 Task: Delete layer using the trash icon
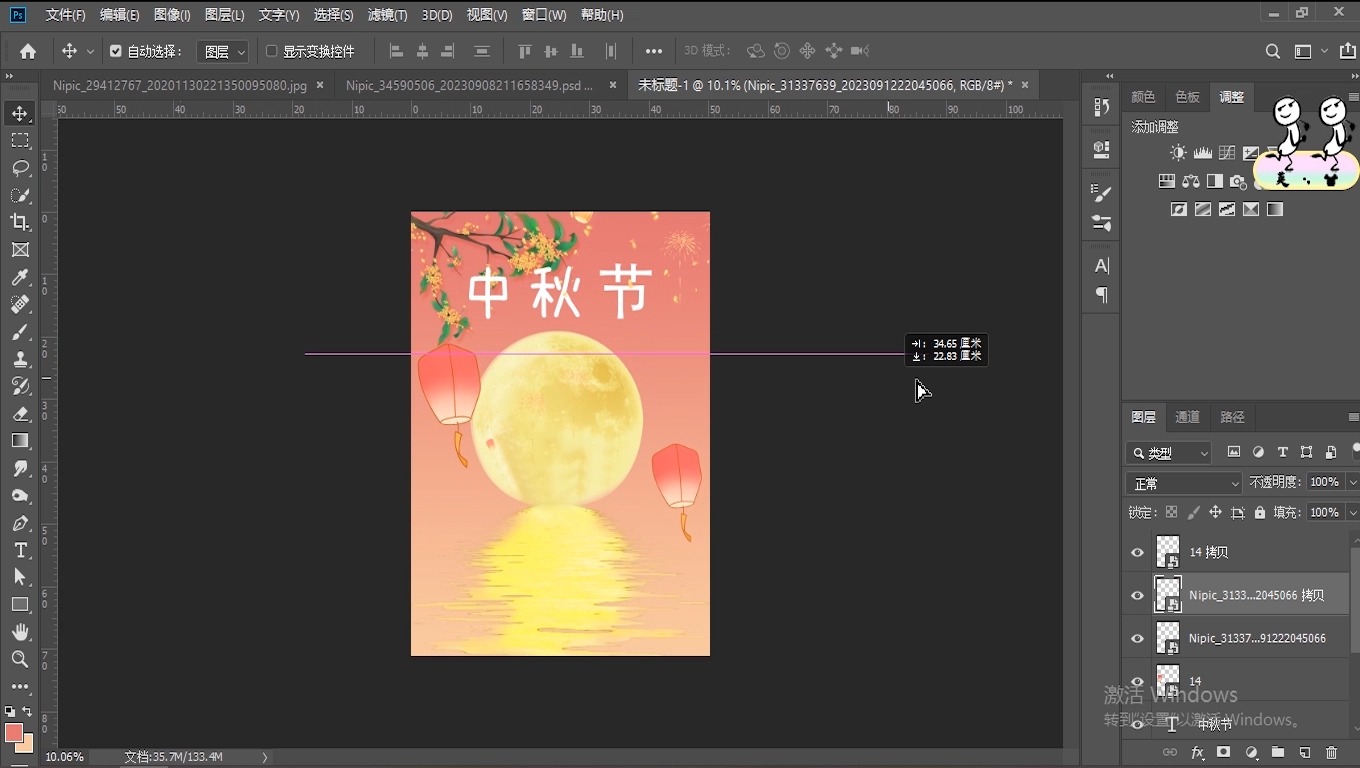tap(1331, 752)
